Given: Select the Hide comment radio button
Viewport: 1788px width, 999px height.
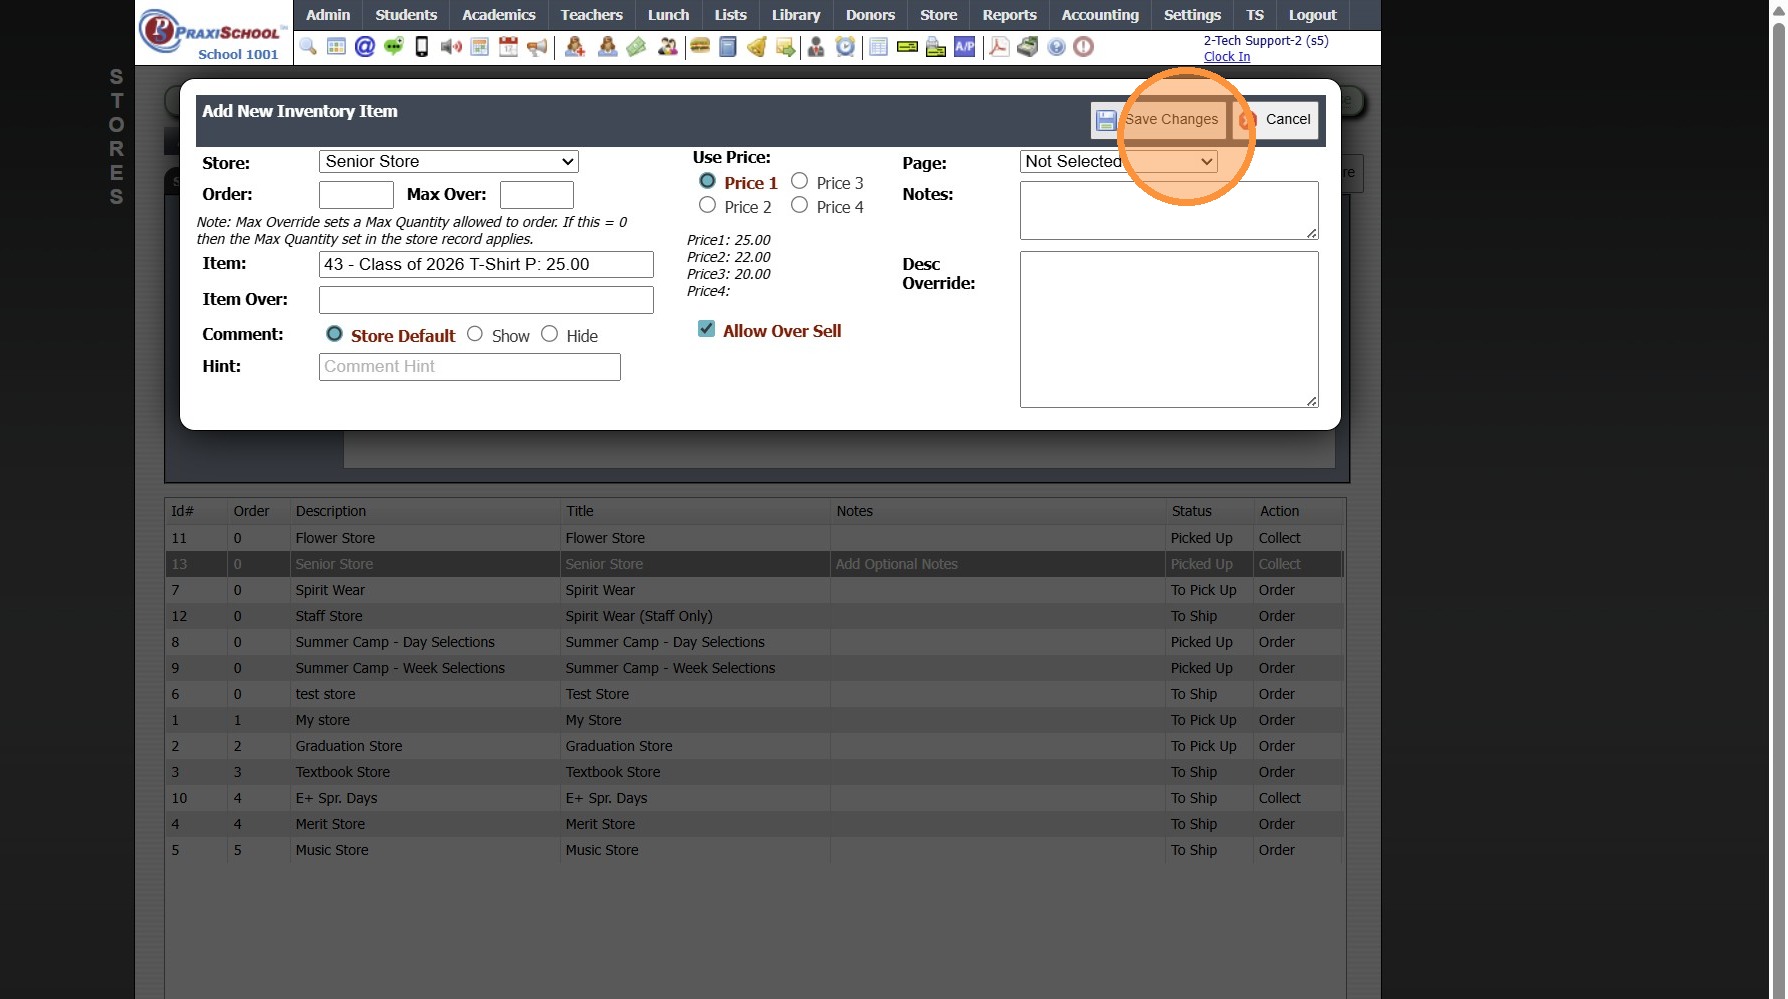Looking at the screenshot, I should (x=549, y=334).
